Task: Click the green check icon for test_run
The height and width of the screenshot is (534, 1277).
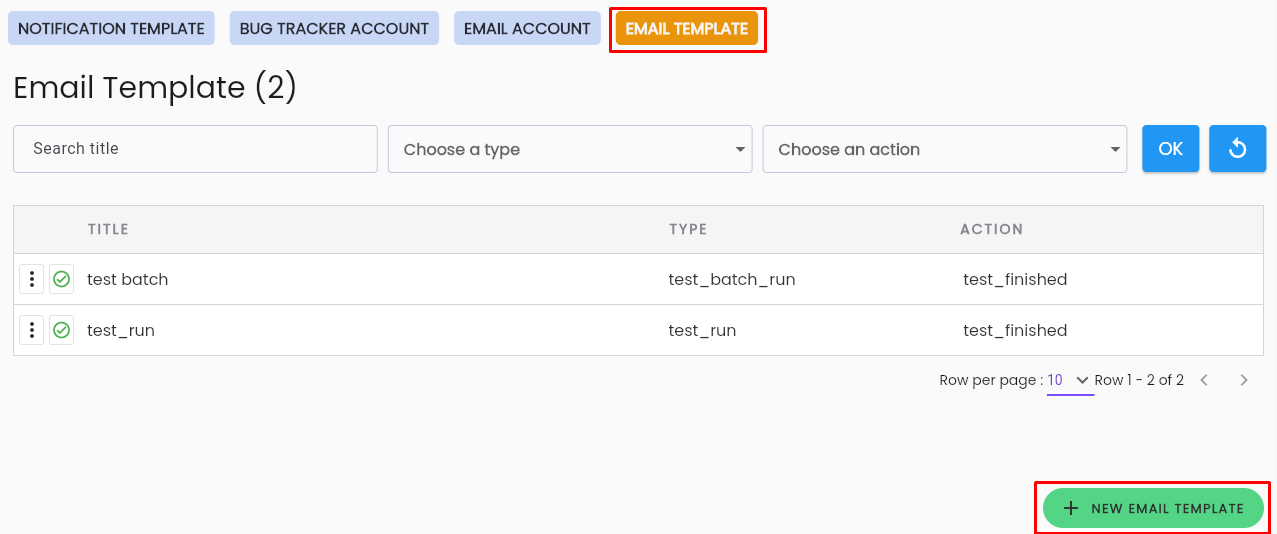Action: pos(62,330)
